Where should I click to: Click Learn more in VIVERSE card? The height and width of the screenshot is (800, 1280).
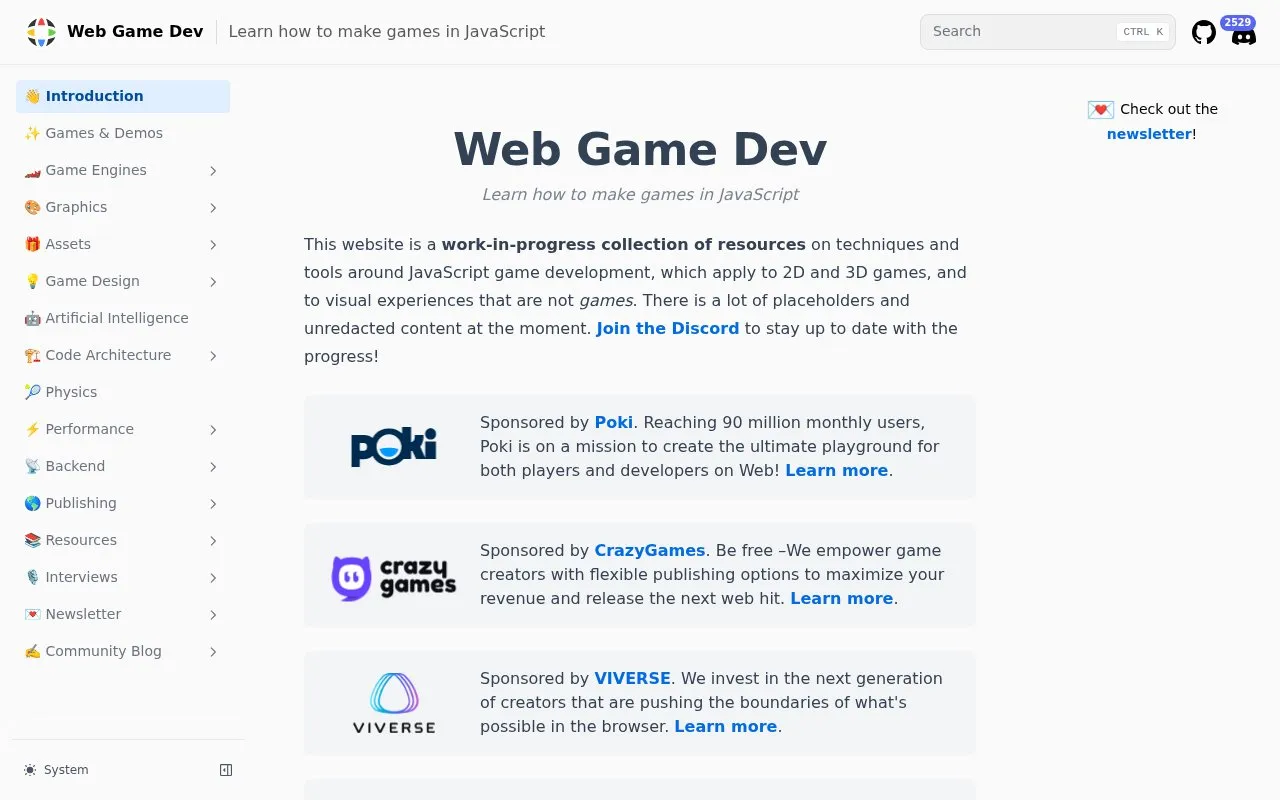(x=725, y=726)
